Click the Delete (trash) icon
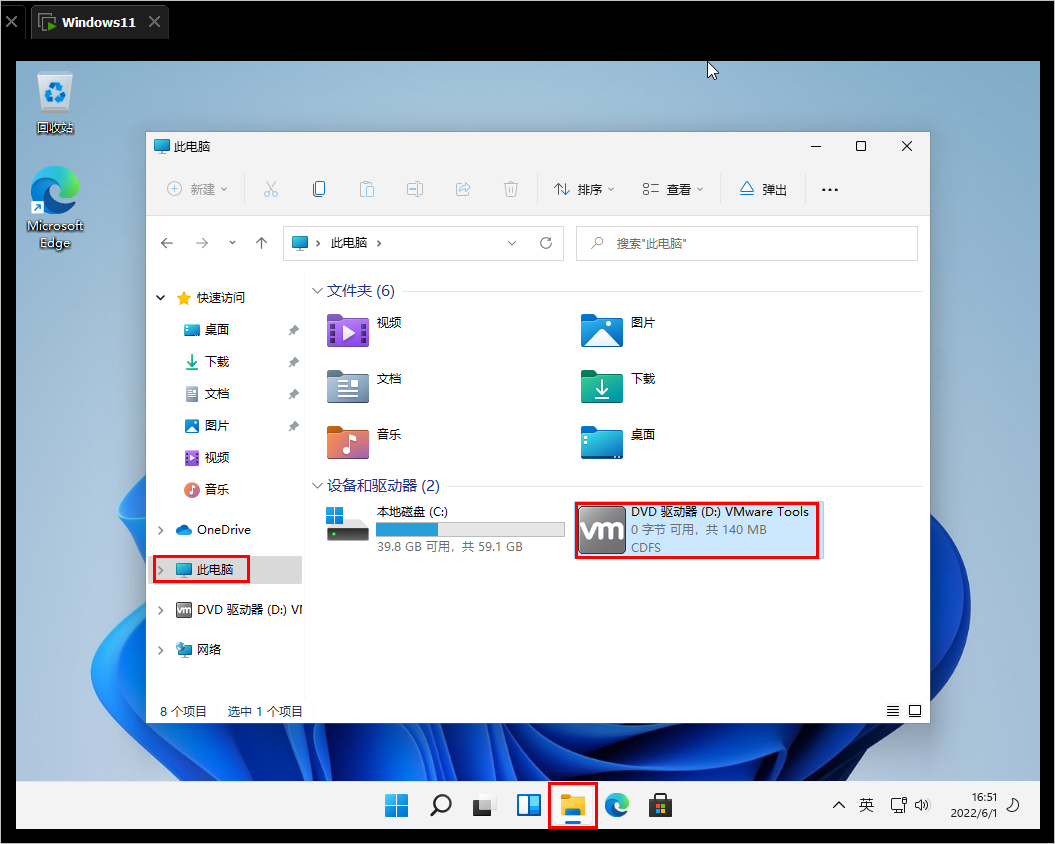This screenshot has height=844, width=1055. click(x=510, y=189)
